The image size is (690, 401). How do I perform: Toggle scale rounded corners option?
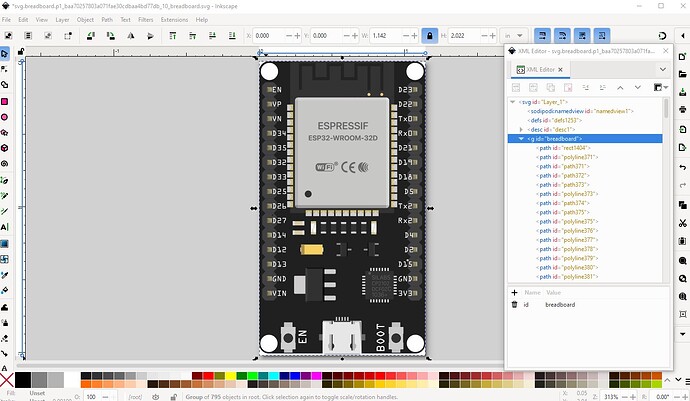point(562,36)
